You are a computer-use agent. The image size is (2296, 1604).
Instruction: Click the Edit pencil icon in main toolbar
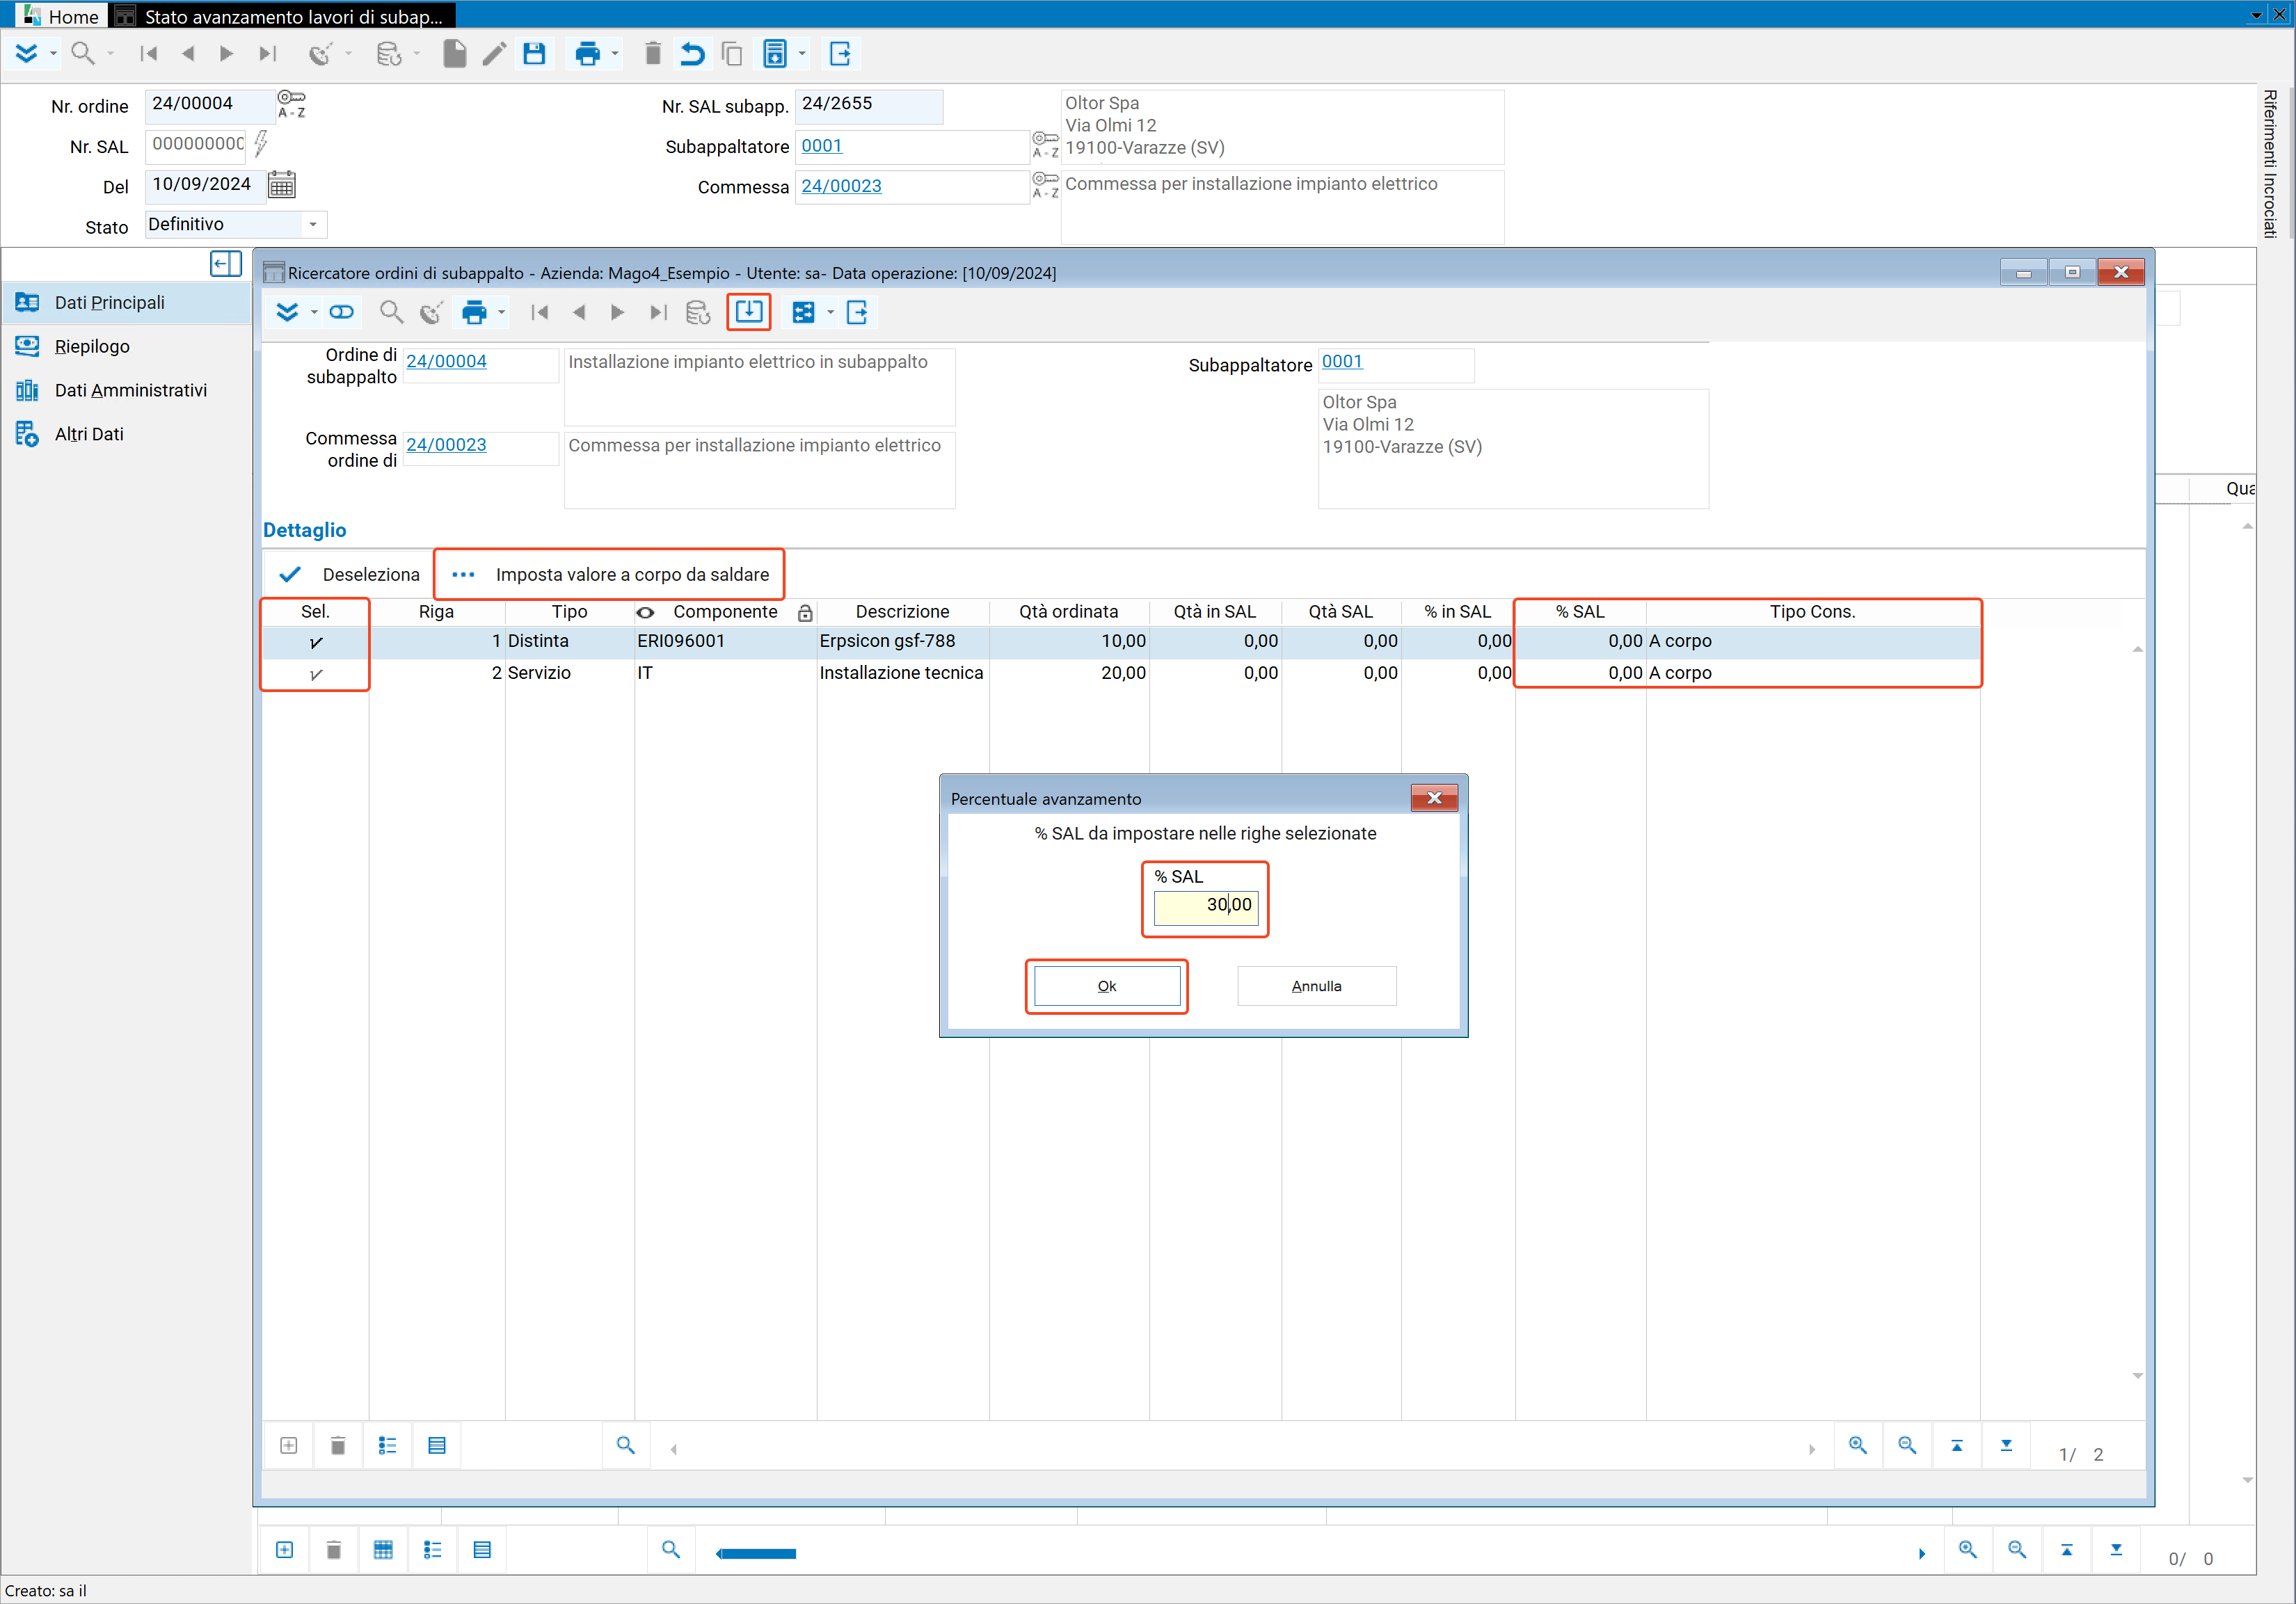[x=494, y=54]
